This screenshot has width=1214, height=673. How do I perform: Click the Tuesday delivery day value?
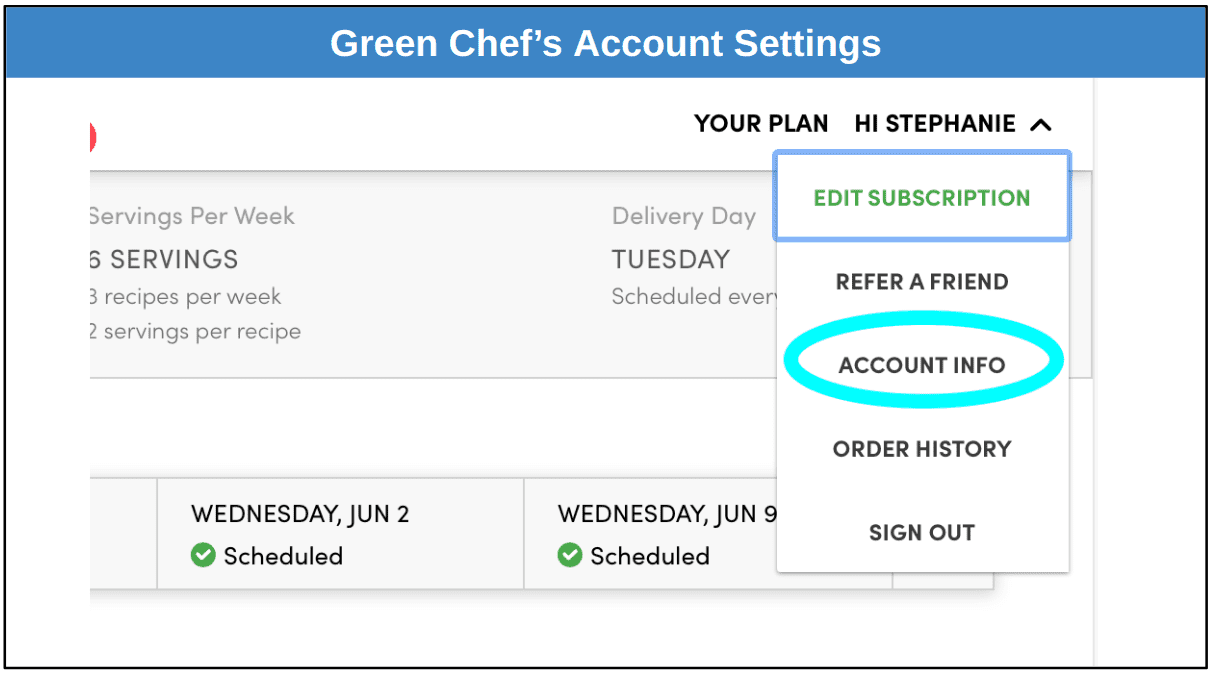coord(671,260)
